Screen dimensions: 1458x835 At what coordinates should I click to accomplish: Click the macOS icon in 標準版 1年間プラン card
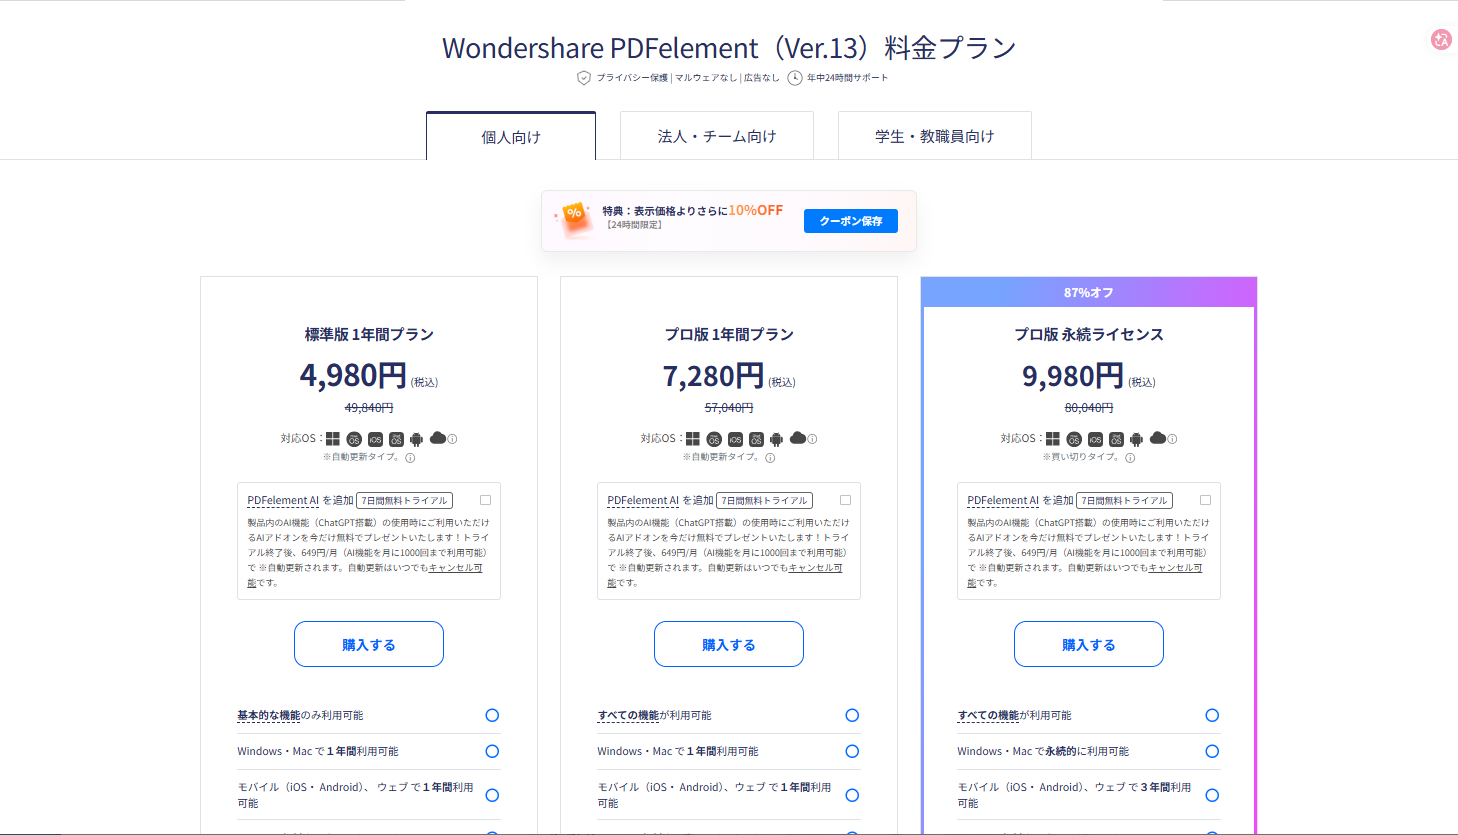[x=354, y=439]
